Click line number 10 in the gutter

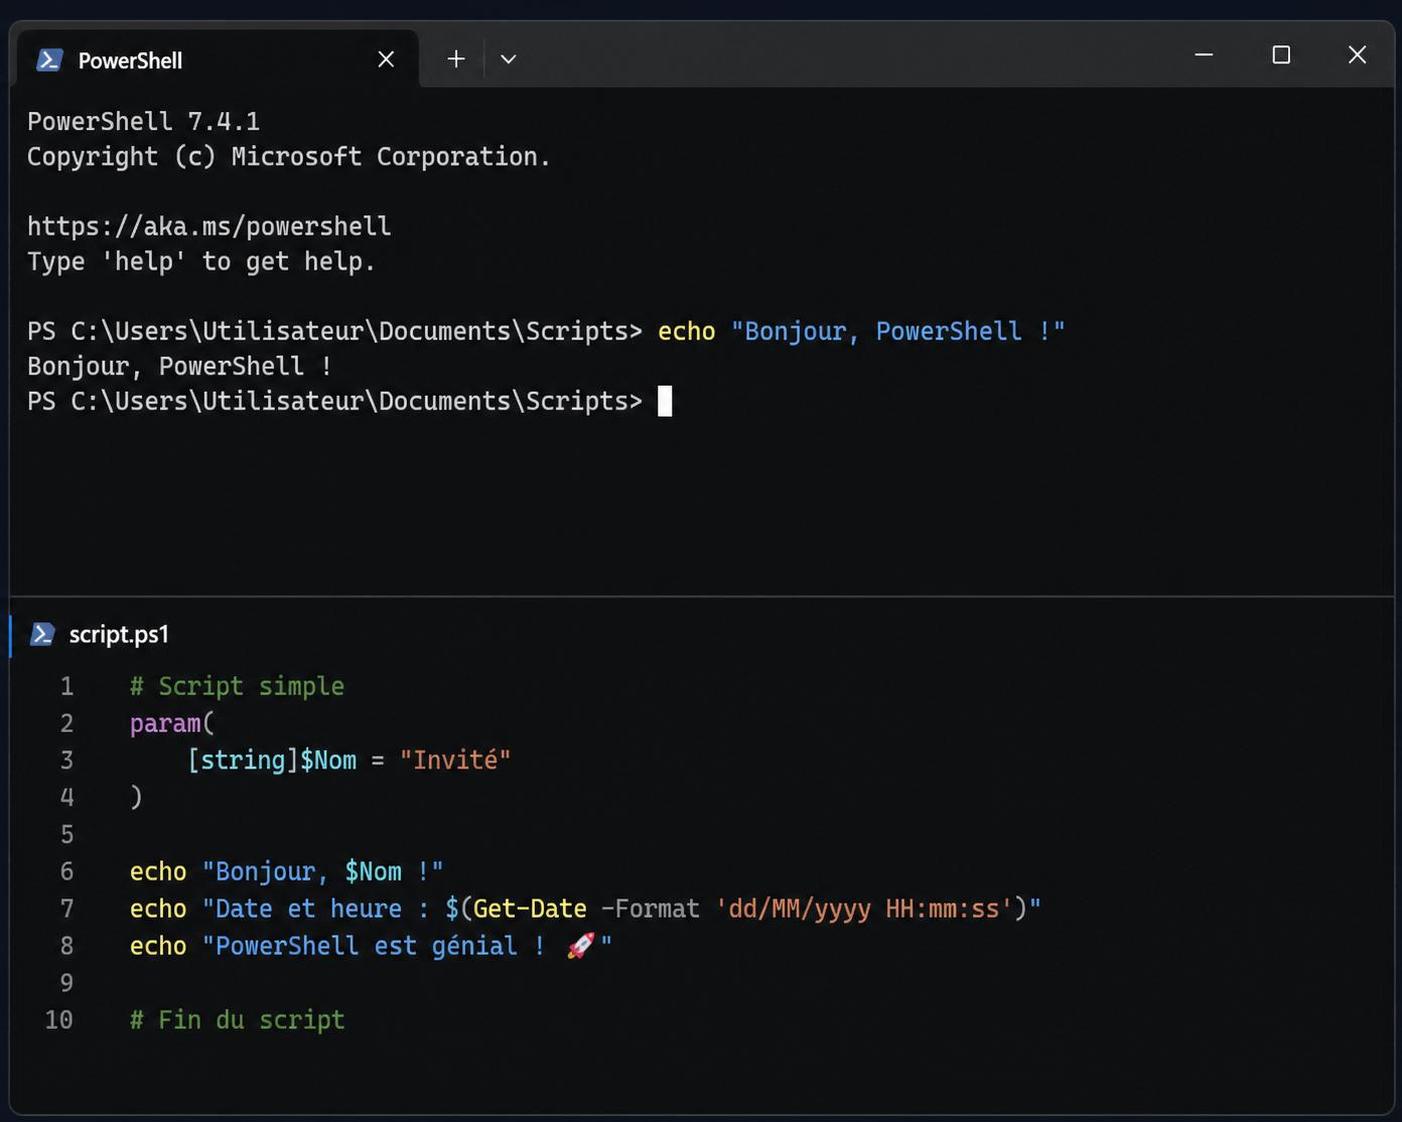(59, 1020)
